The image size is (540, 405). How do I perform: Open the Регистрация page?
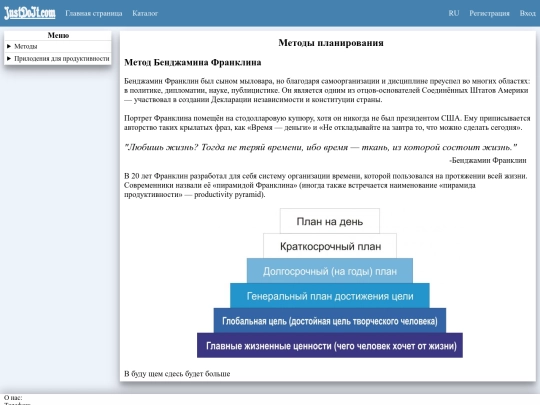coord(489,13)
